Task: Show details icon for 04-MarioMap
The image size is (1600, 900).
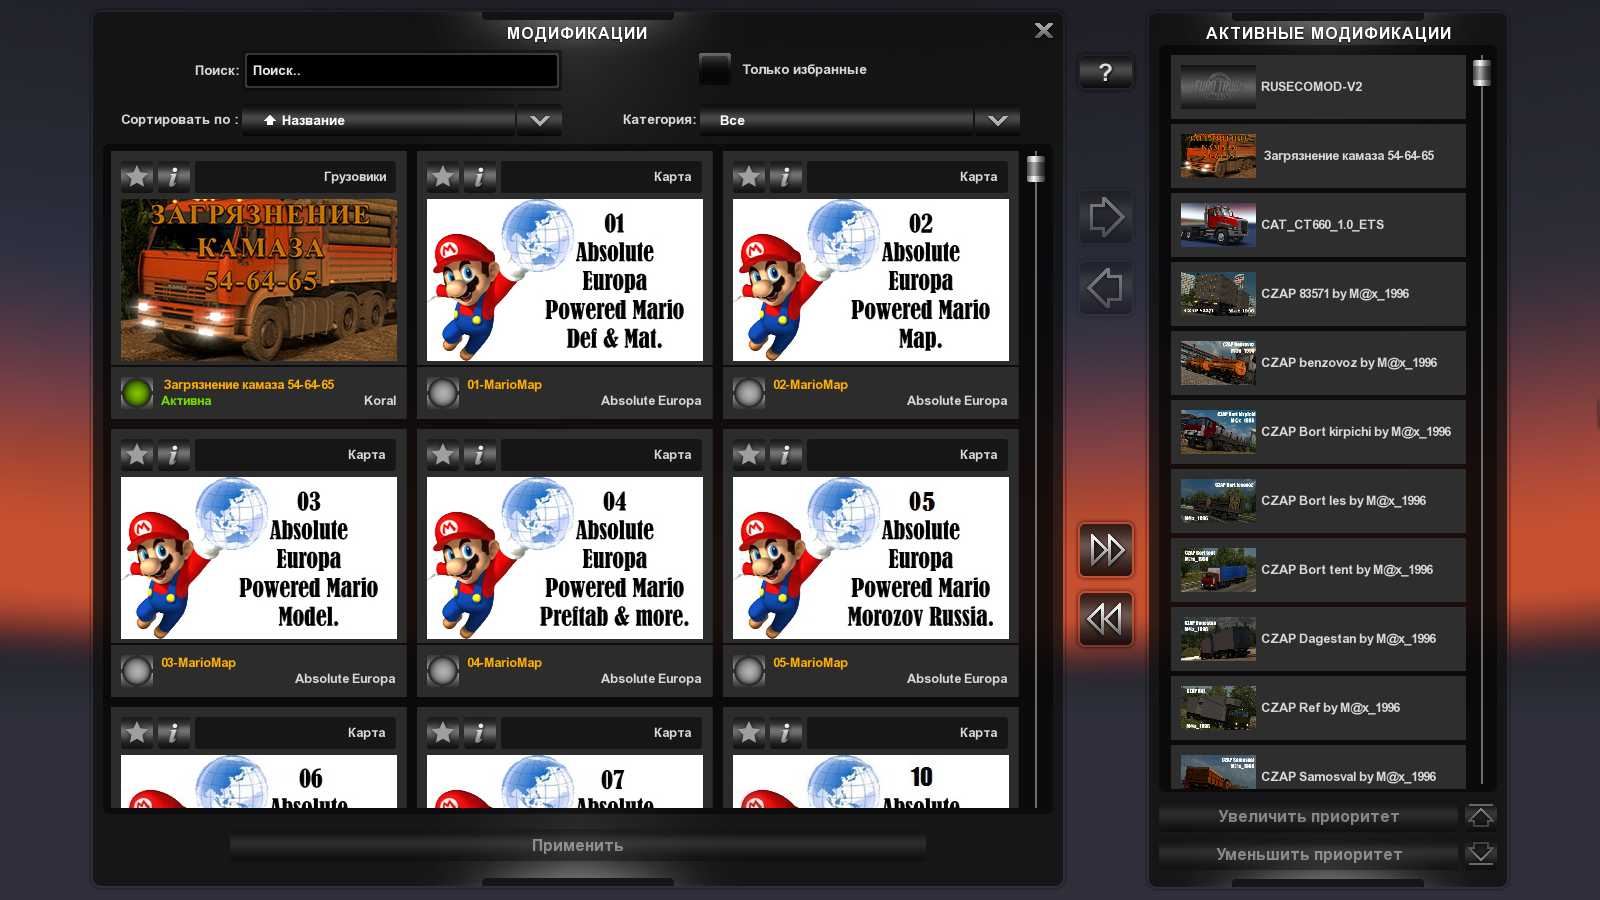Action: coord(480,455)
